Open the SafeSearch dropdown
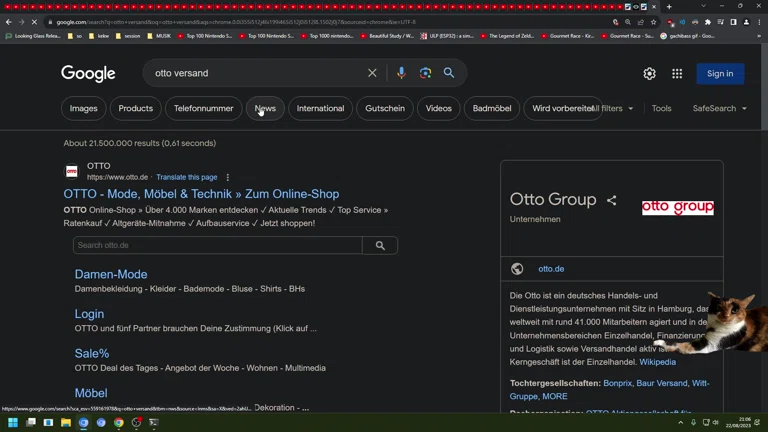Screen dimensions: 768x432 [719, 108]
